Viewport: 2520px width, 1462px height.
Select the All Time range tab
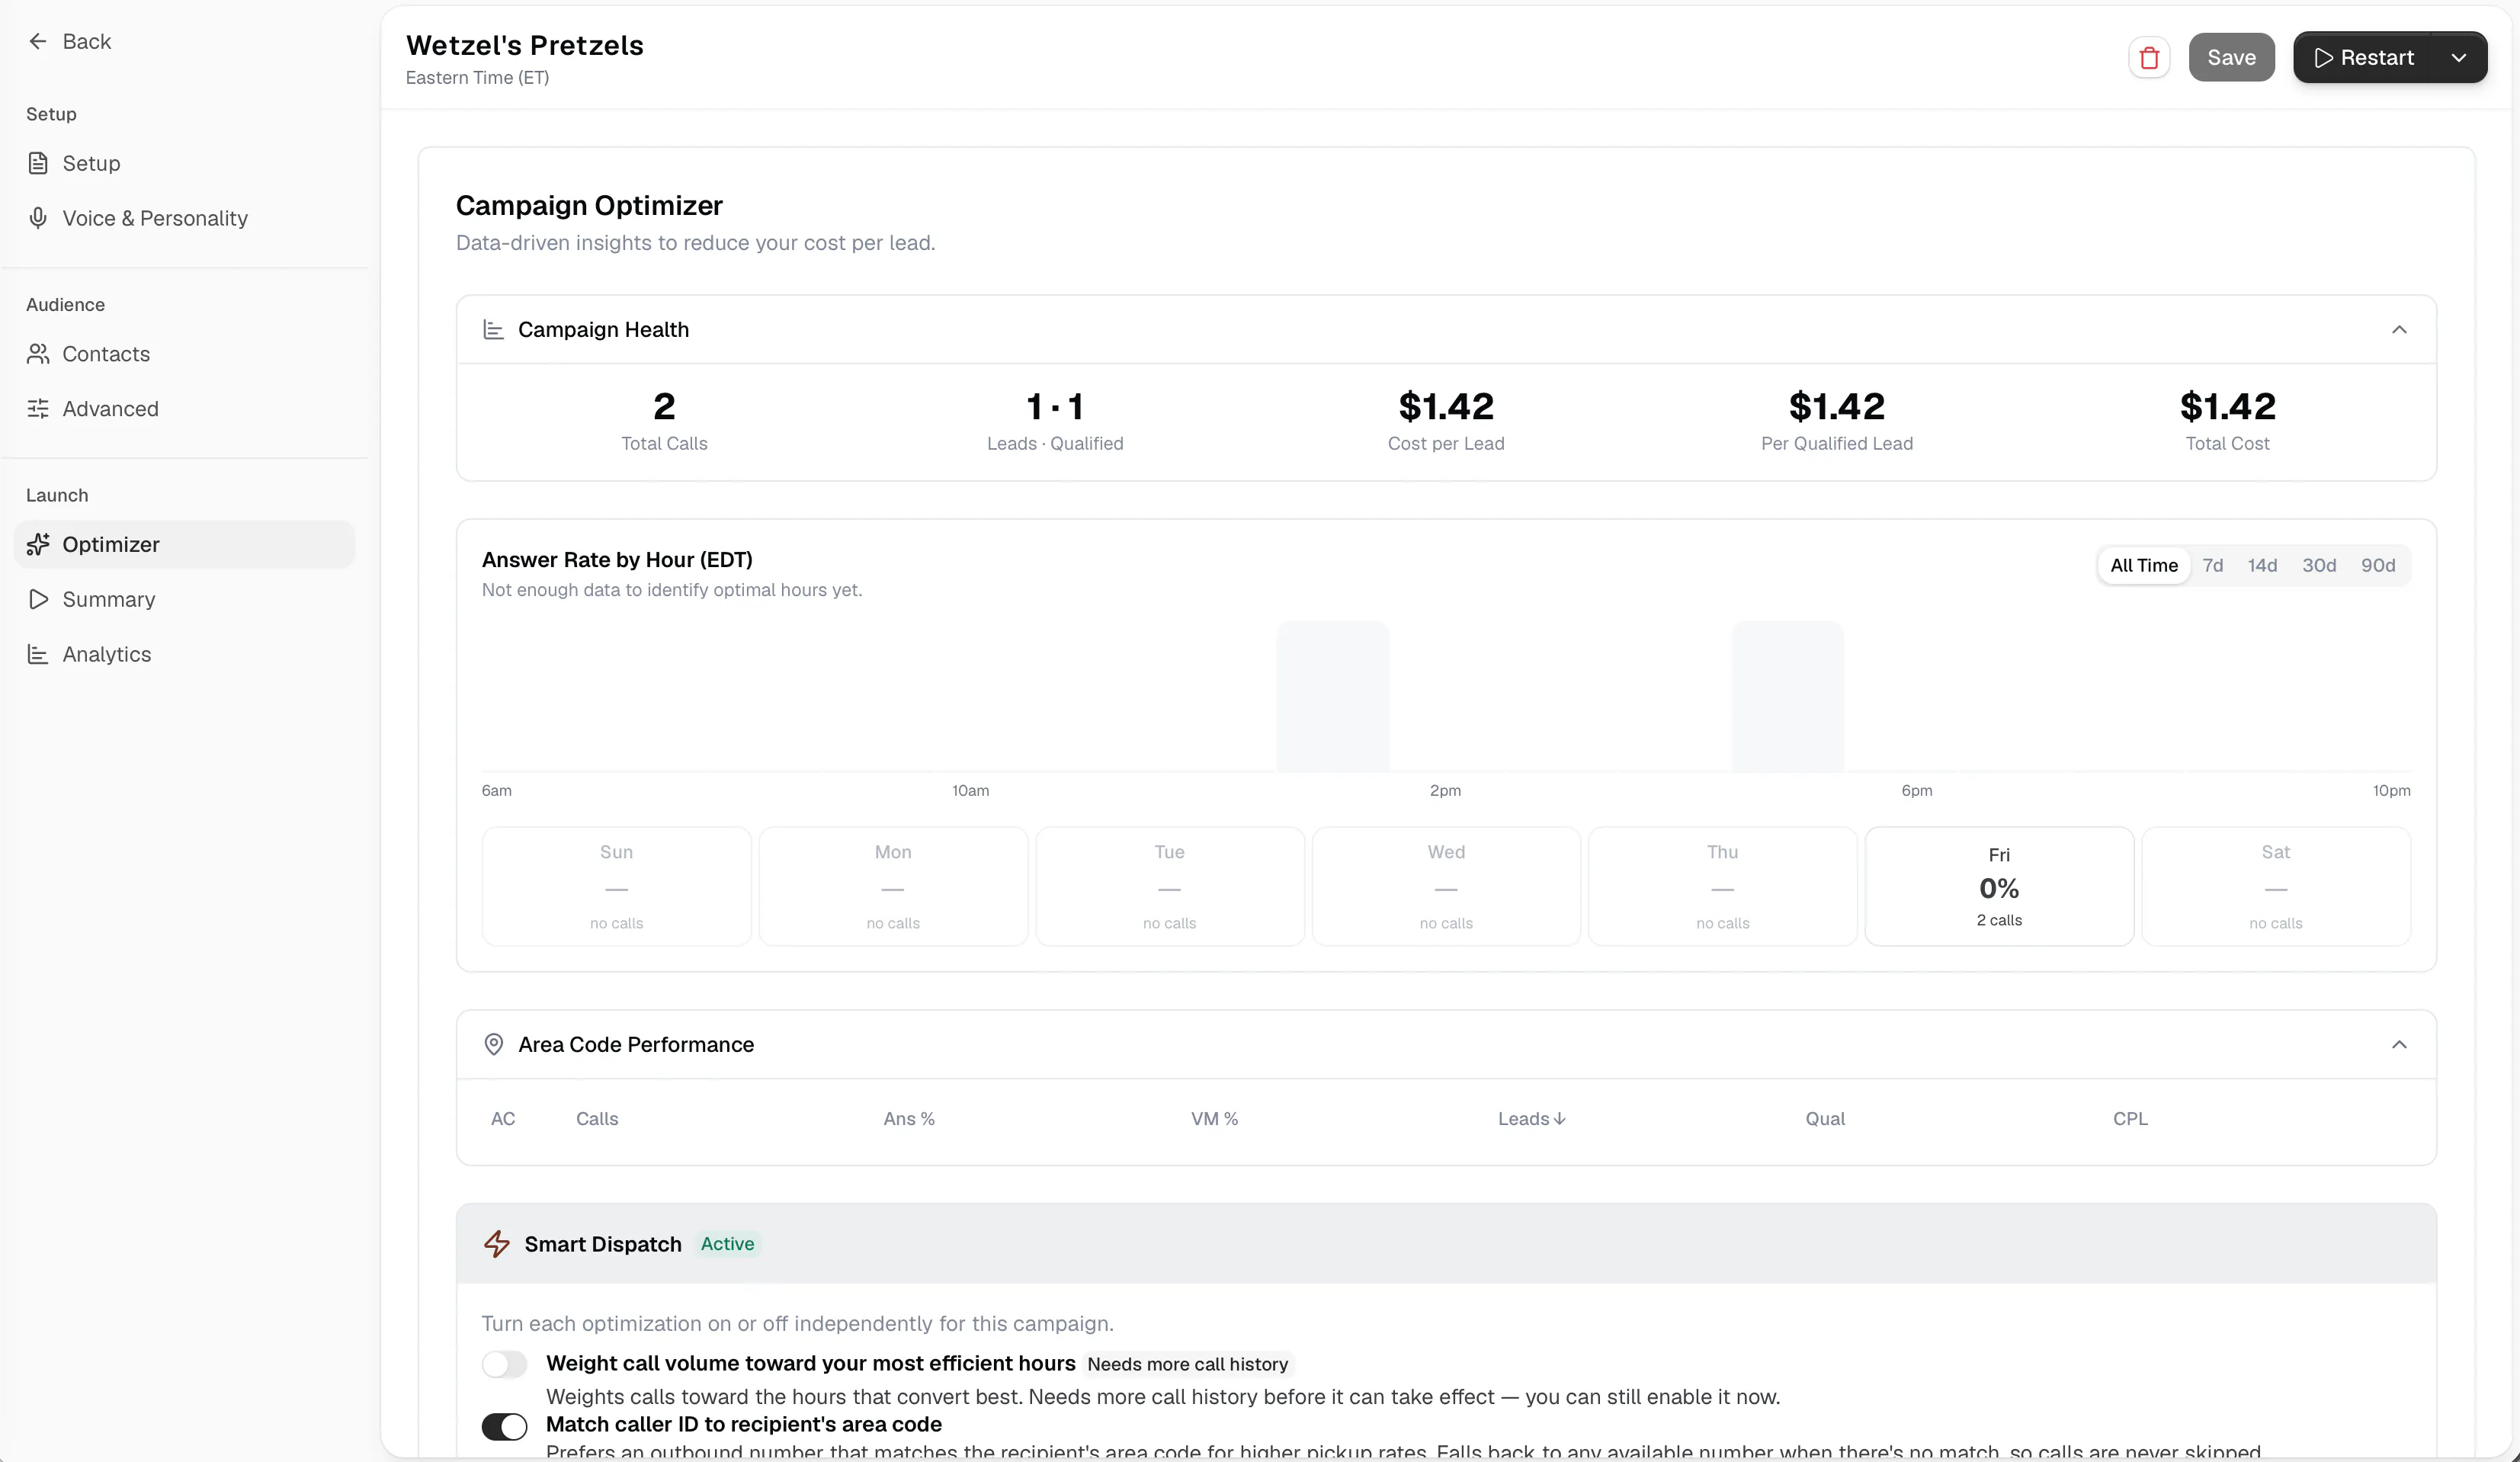pos(2143,565)
